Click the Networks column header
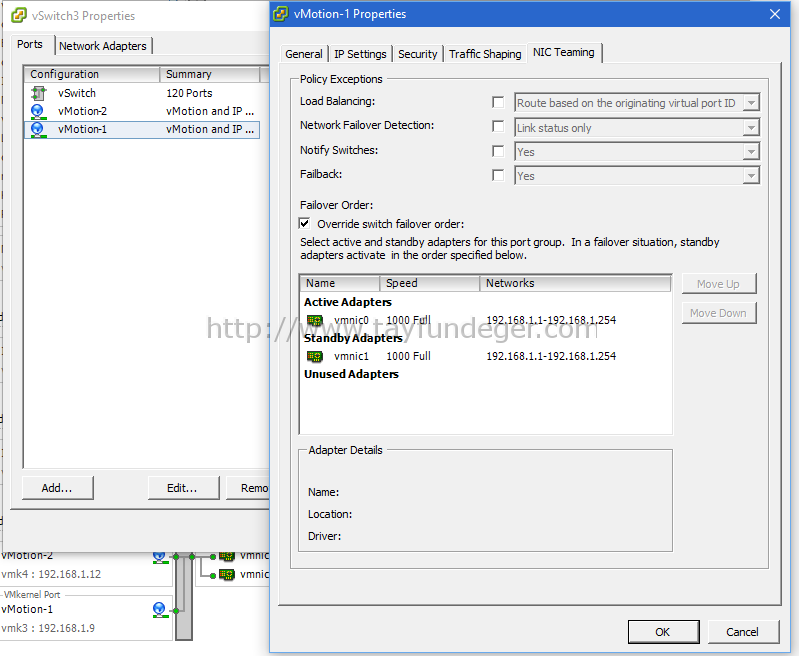The image size is (799, 656). 575,283
